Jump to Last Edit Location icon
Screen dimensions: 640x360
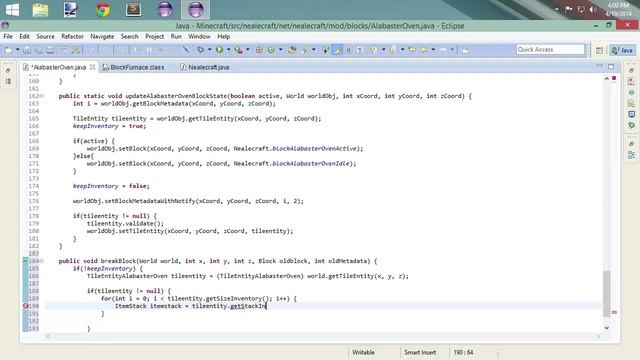412,50
